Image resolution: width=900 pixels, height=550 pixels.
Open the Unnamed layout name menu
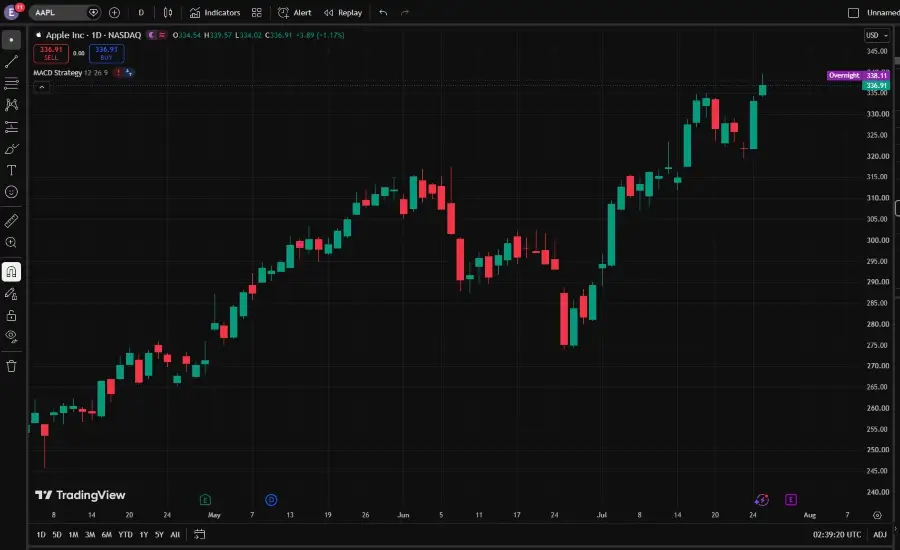[883, 12]
